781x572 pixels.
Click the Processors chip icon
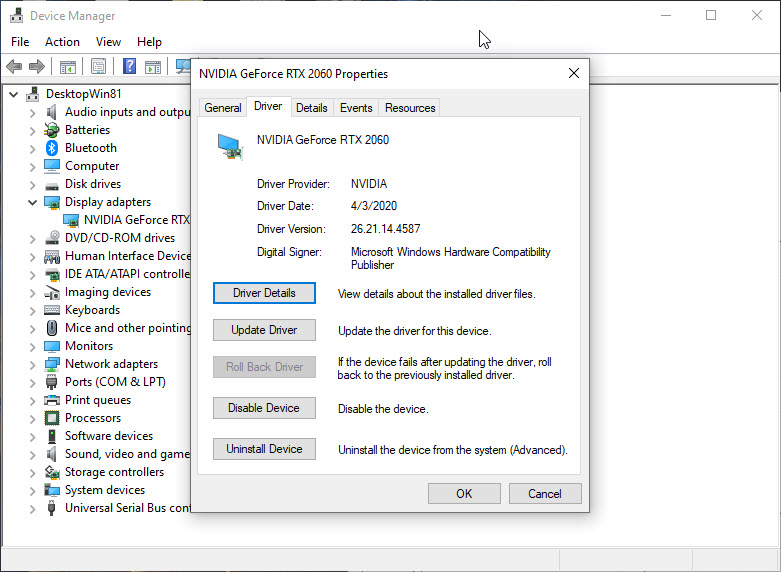(x=52, y=418)
